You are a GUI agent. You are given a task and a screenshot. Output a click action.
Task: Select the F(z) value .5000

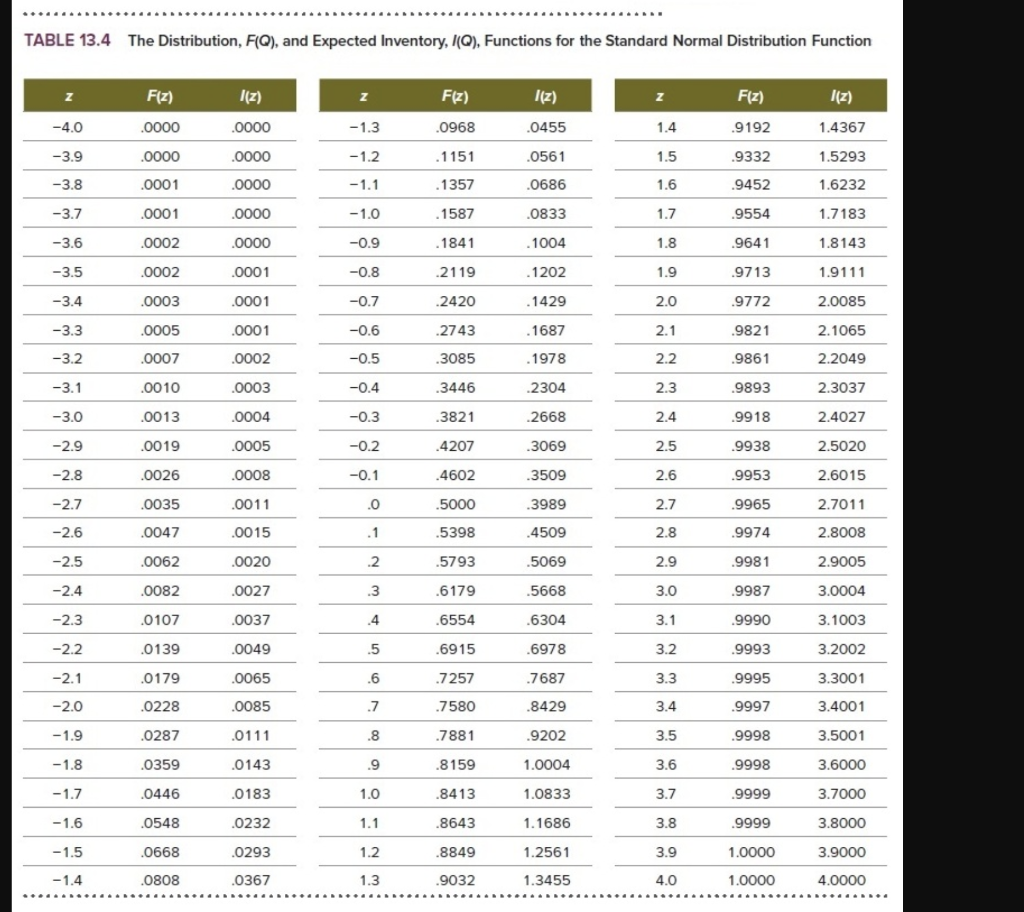point(455,504)
